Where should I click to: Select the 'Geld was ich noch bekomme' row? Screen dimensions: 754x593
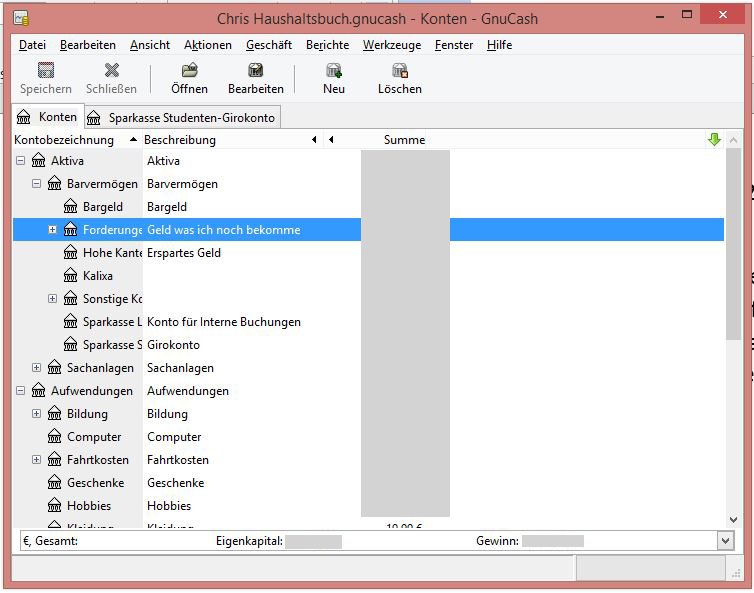pyautogui.click(x=368, y=229)
